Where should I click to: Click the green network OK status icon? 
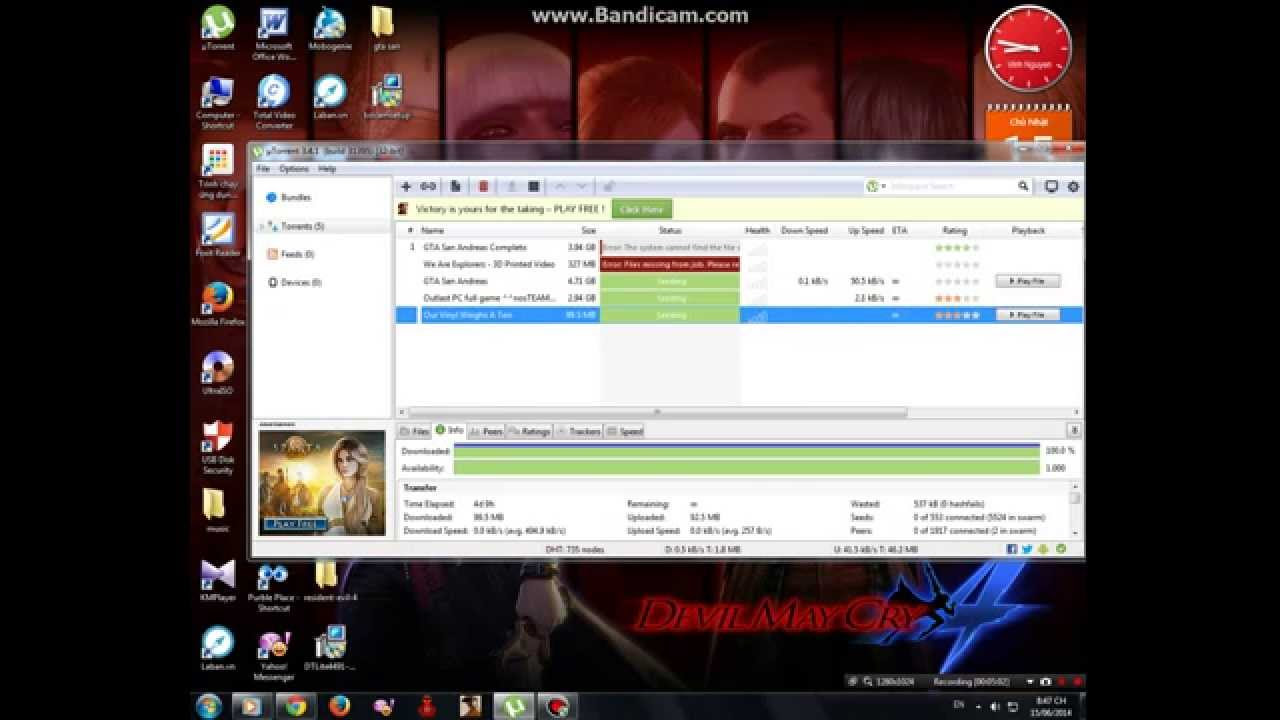click(x=1061, y=549)
